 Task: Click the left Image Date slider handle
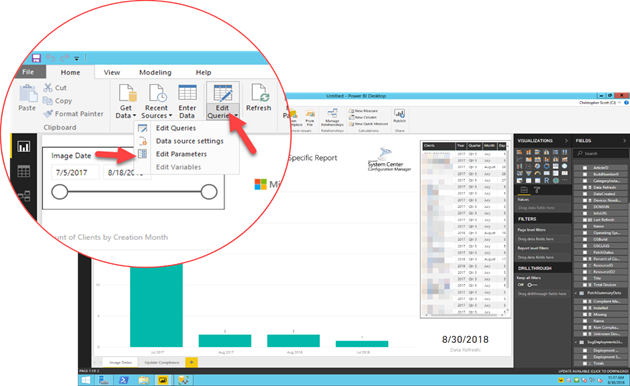coord(60,192)
